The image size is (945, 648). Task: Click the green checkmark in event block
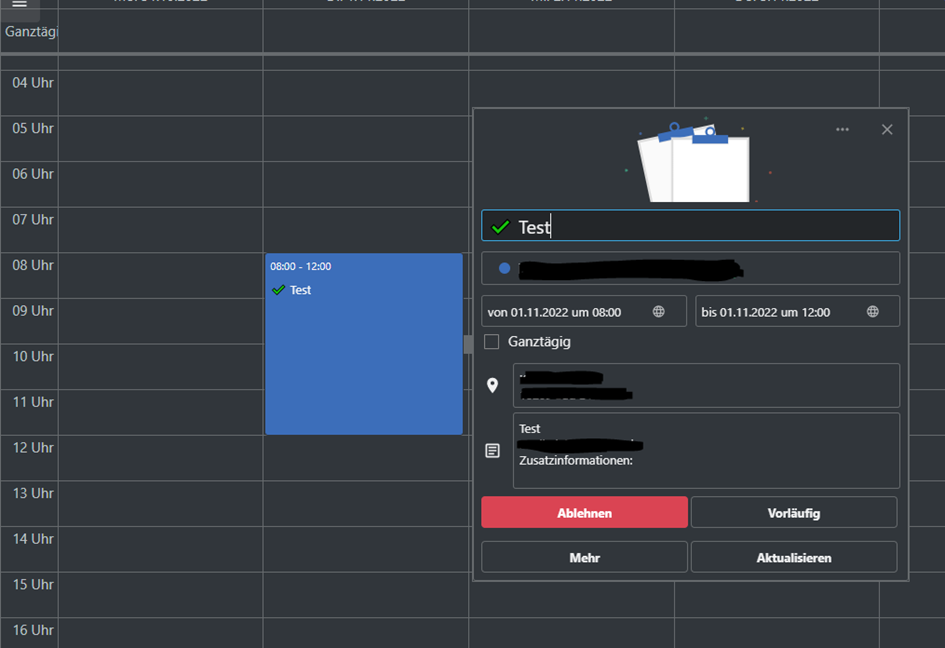click(x=278, y=290)
